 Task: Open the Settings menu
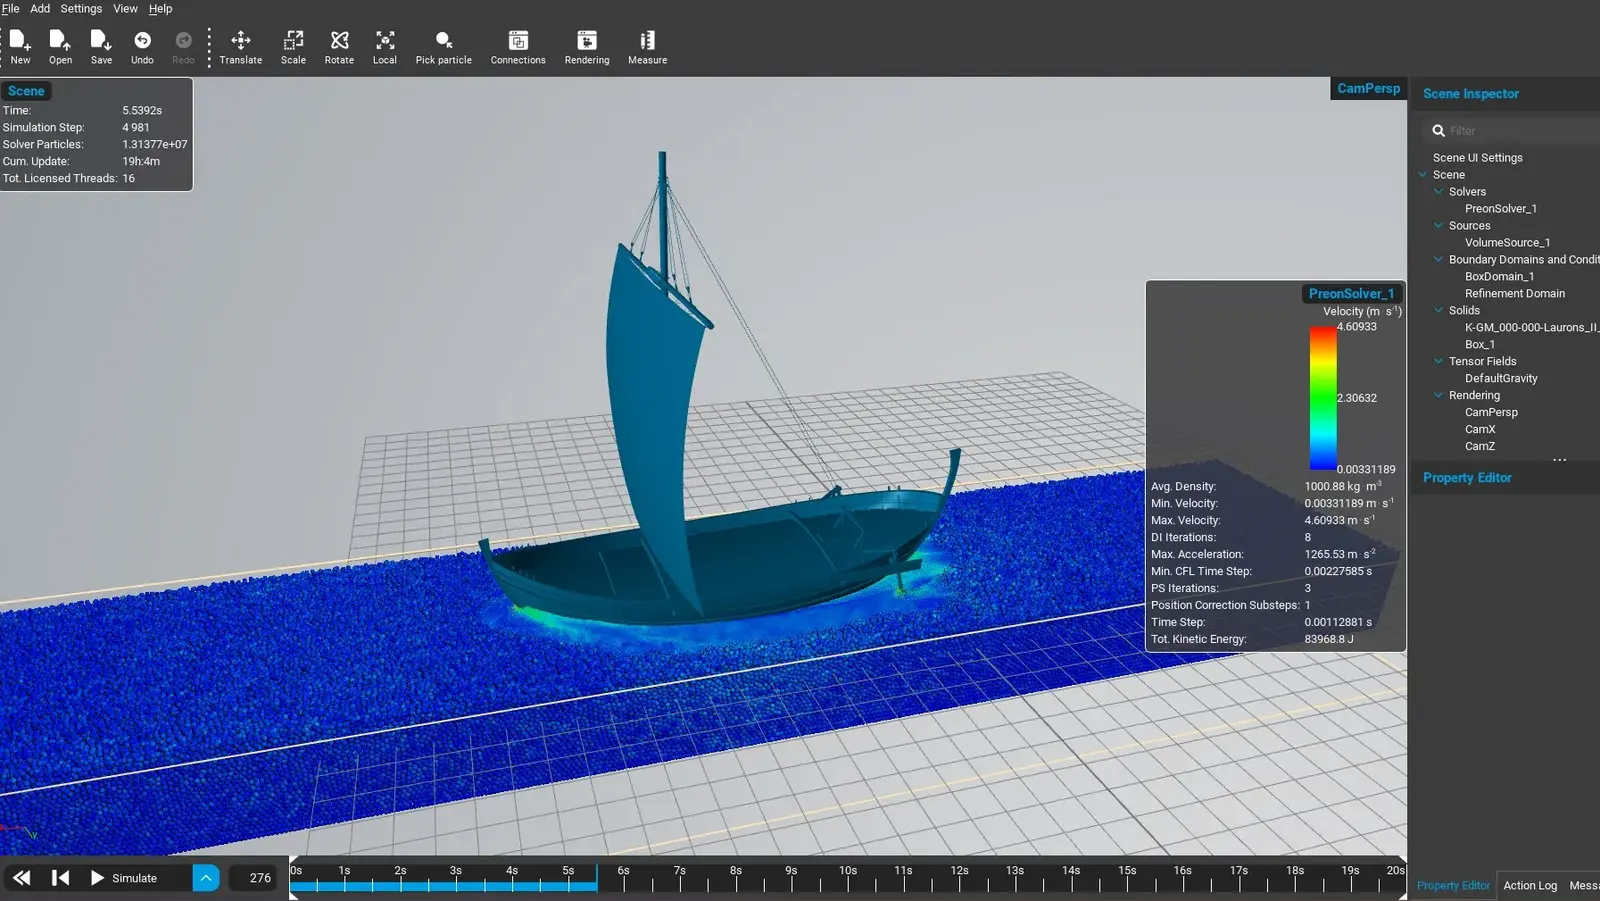(81, 9)
